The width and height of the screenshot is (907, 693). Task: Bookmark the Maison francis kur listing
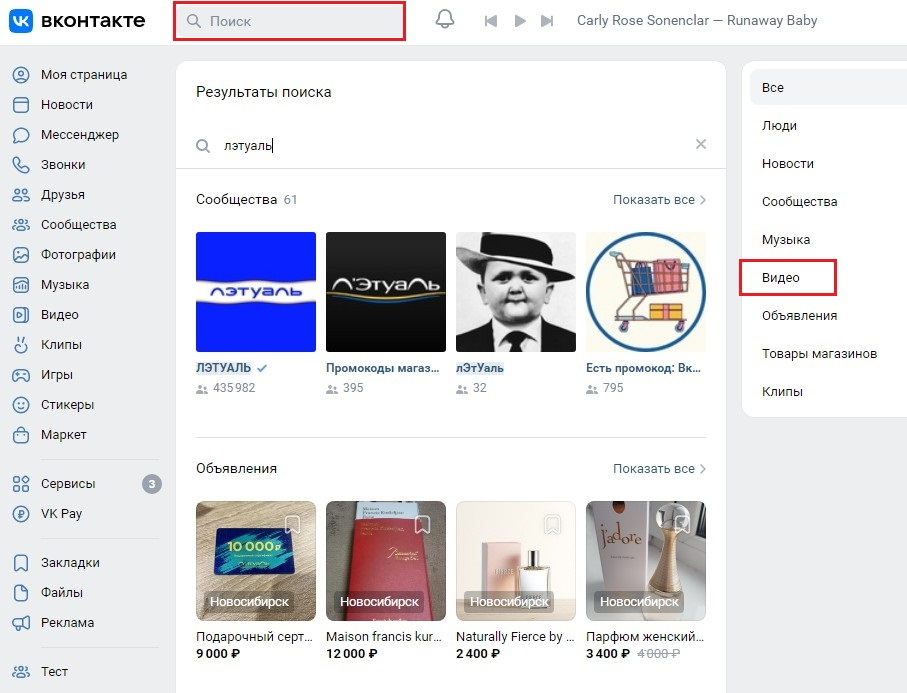pos(422,524)
